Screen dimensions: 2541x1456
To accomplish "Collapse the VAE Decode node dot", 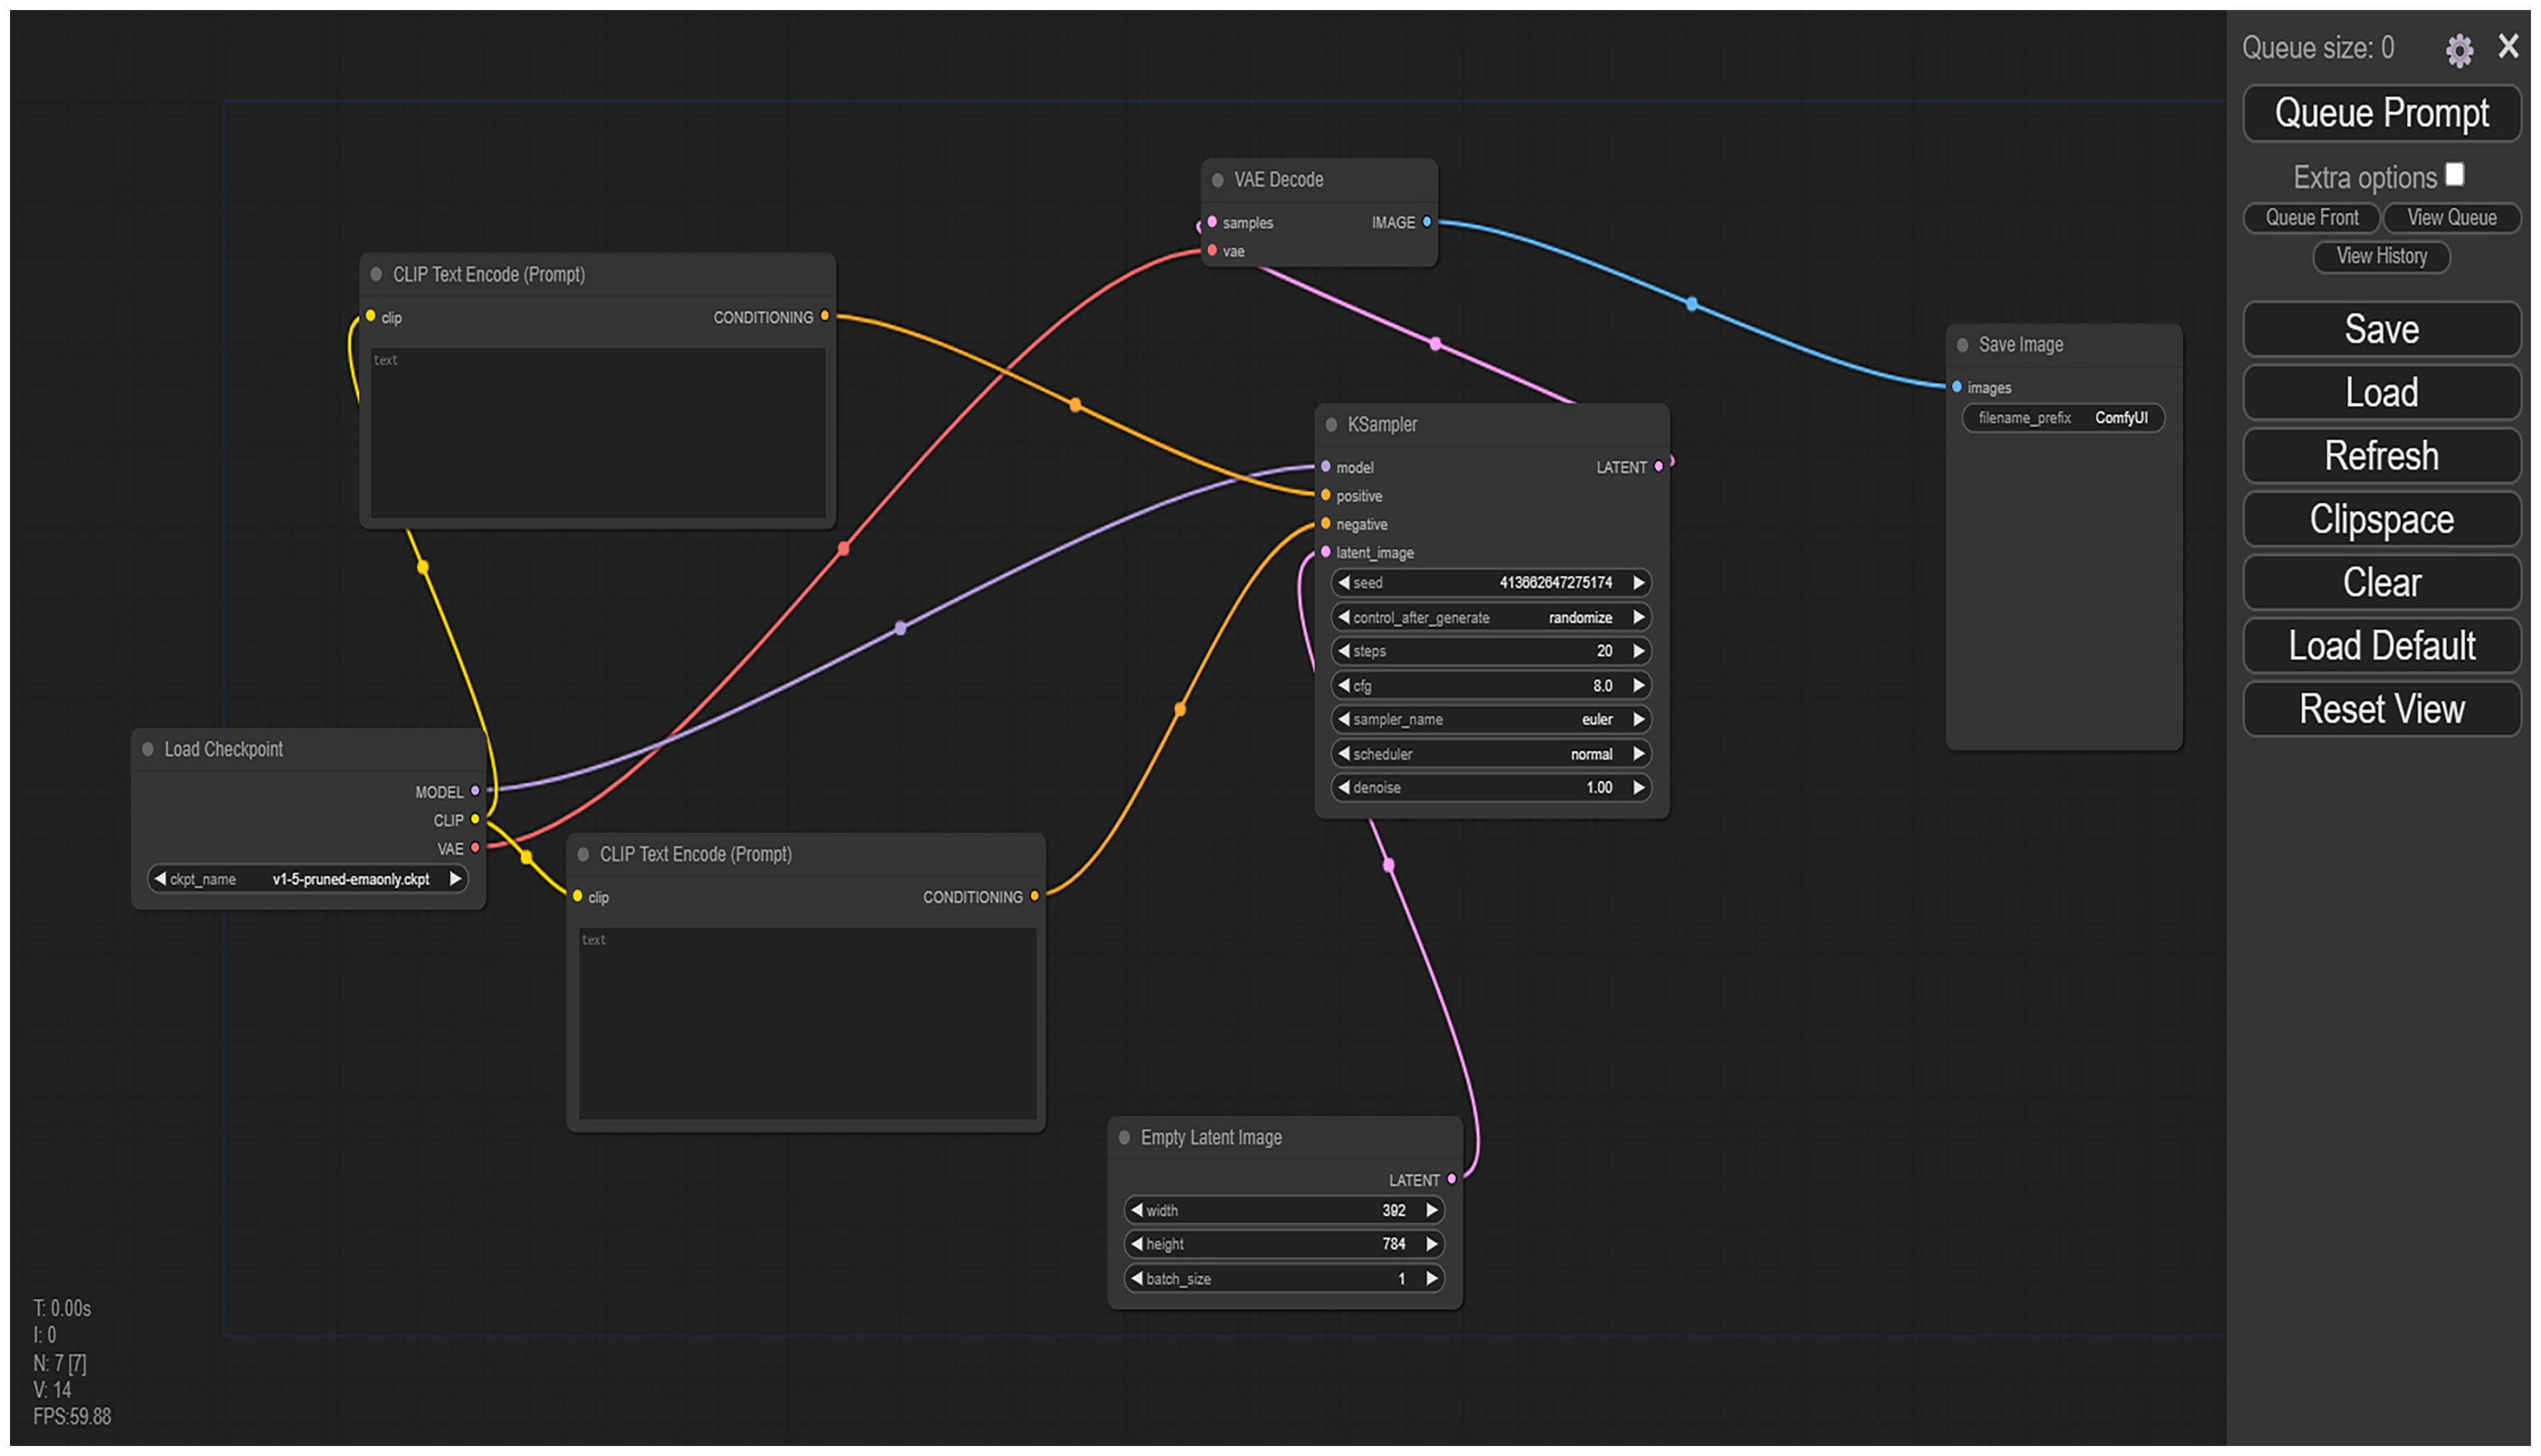I will (1217, 180).
